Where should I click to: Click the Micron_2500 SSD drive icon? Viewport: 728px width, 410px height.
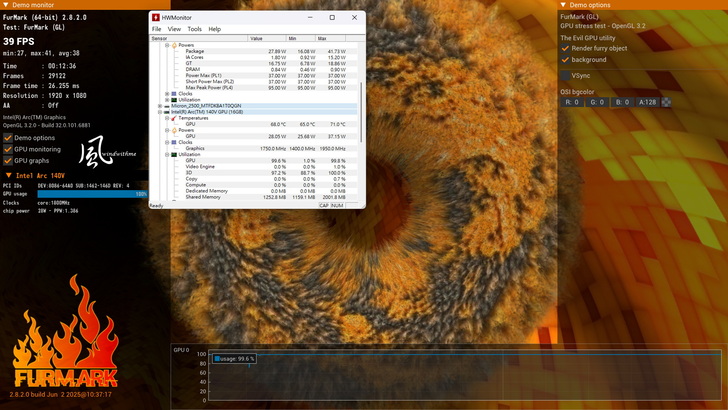point(162,105)
